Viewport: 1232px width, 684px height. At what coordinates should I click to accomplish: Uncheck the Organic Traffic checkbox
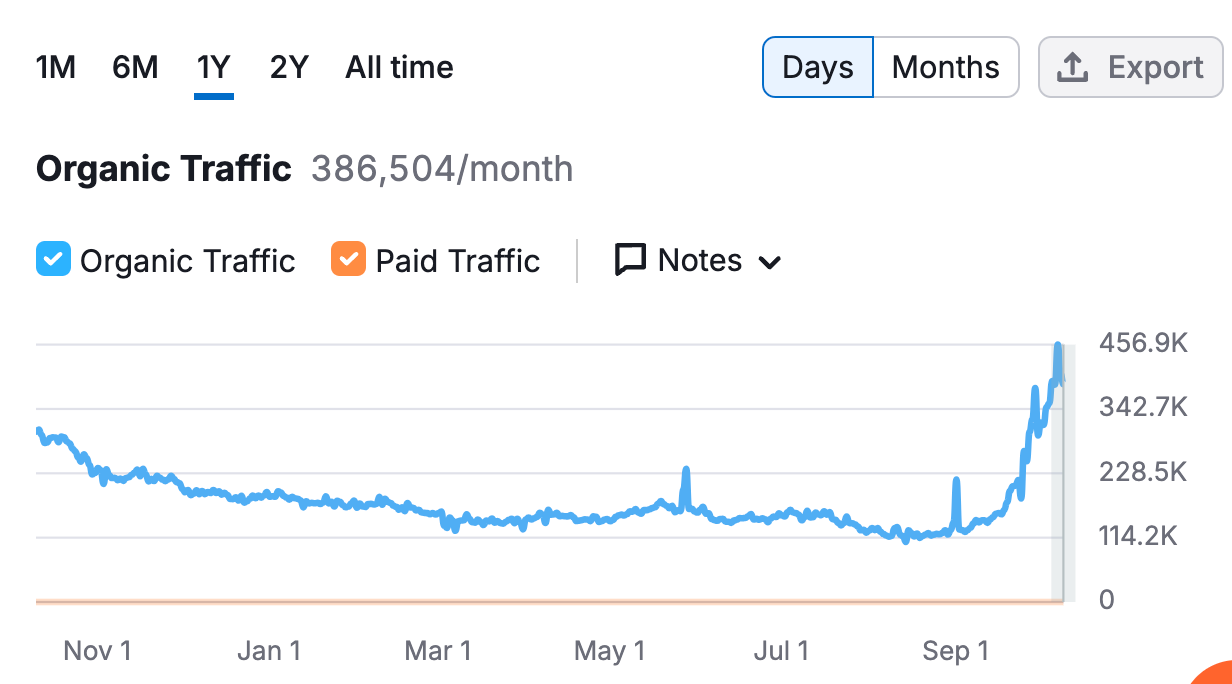[x=53, y=261]
